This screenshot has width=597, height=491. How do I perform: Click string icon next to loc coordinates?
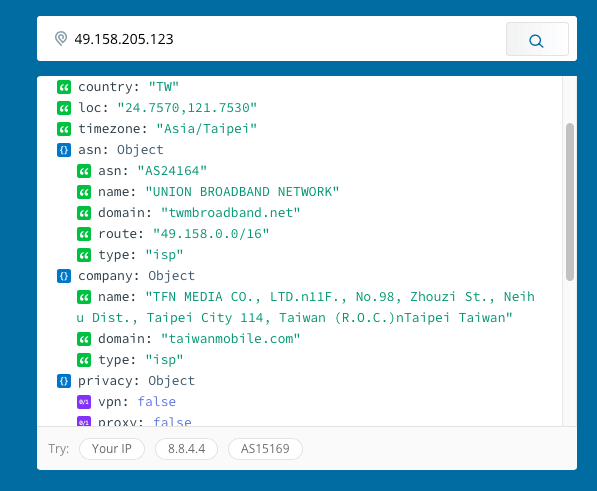coord(64,108)
